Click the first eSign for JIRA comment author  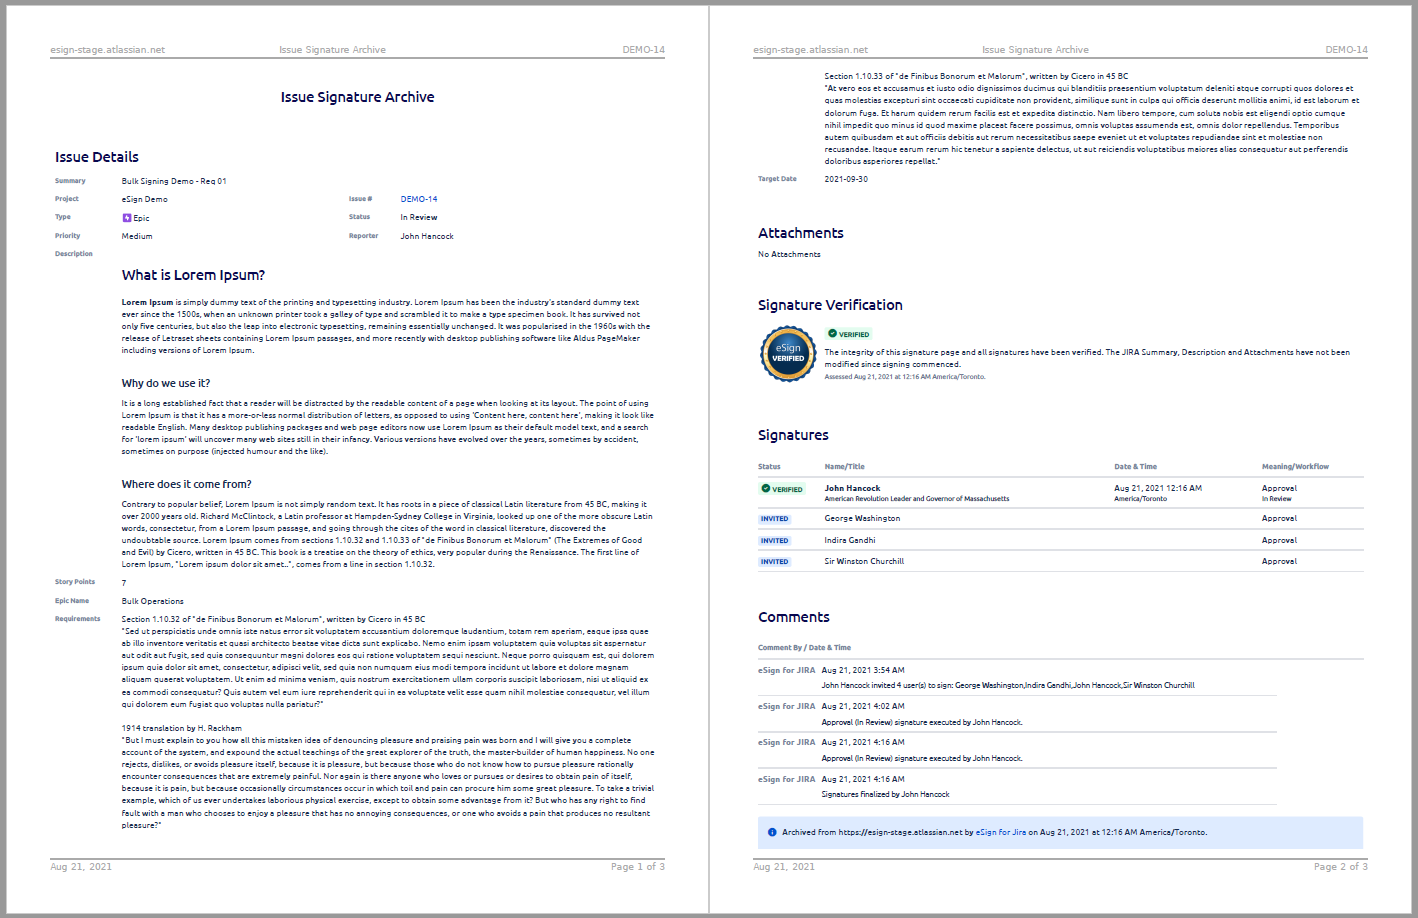point(786,670)
